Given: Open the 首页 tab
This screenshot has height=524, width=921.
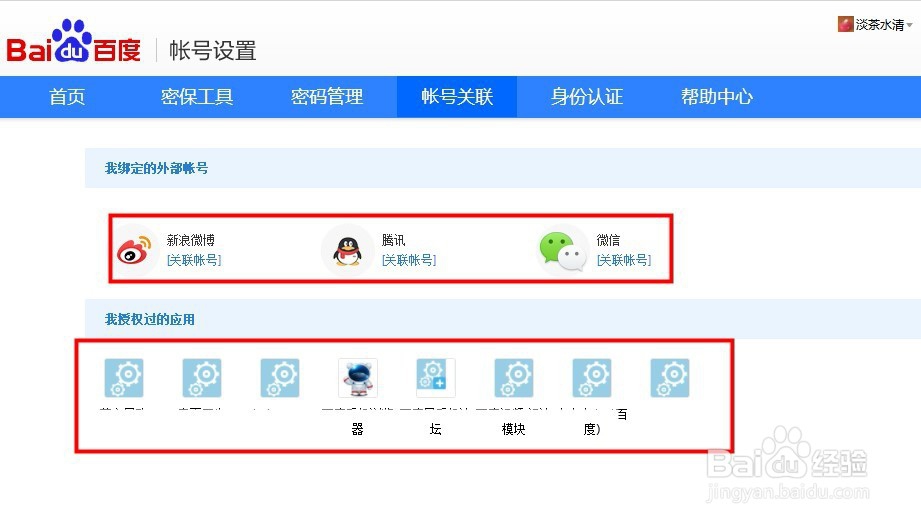Looking at the screenshot, I should 67,96.
